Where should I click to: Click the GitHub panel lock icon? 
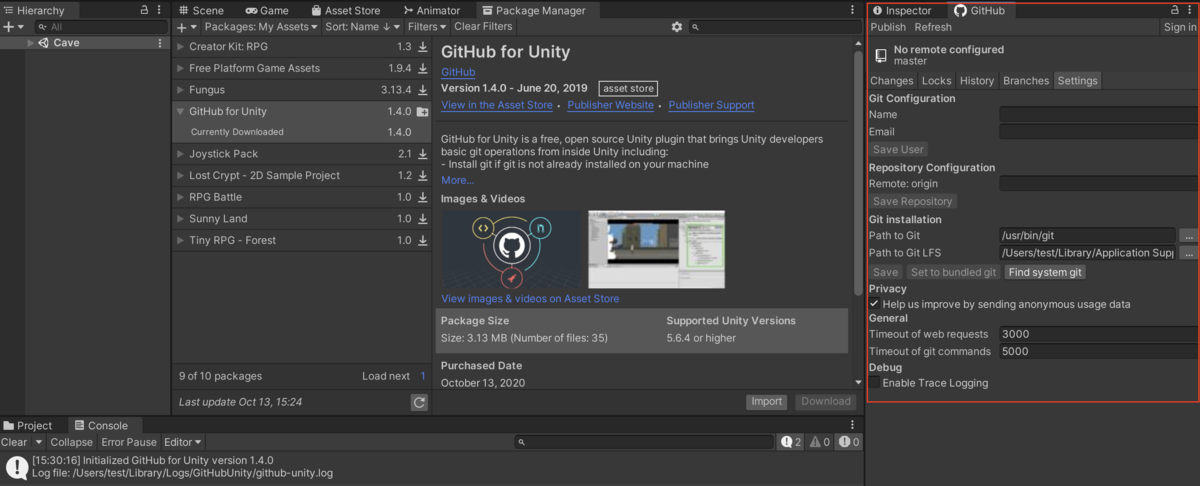pyautogui.click(x=1175, y=10)
